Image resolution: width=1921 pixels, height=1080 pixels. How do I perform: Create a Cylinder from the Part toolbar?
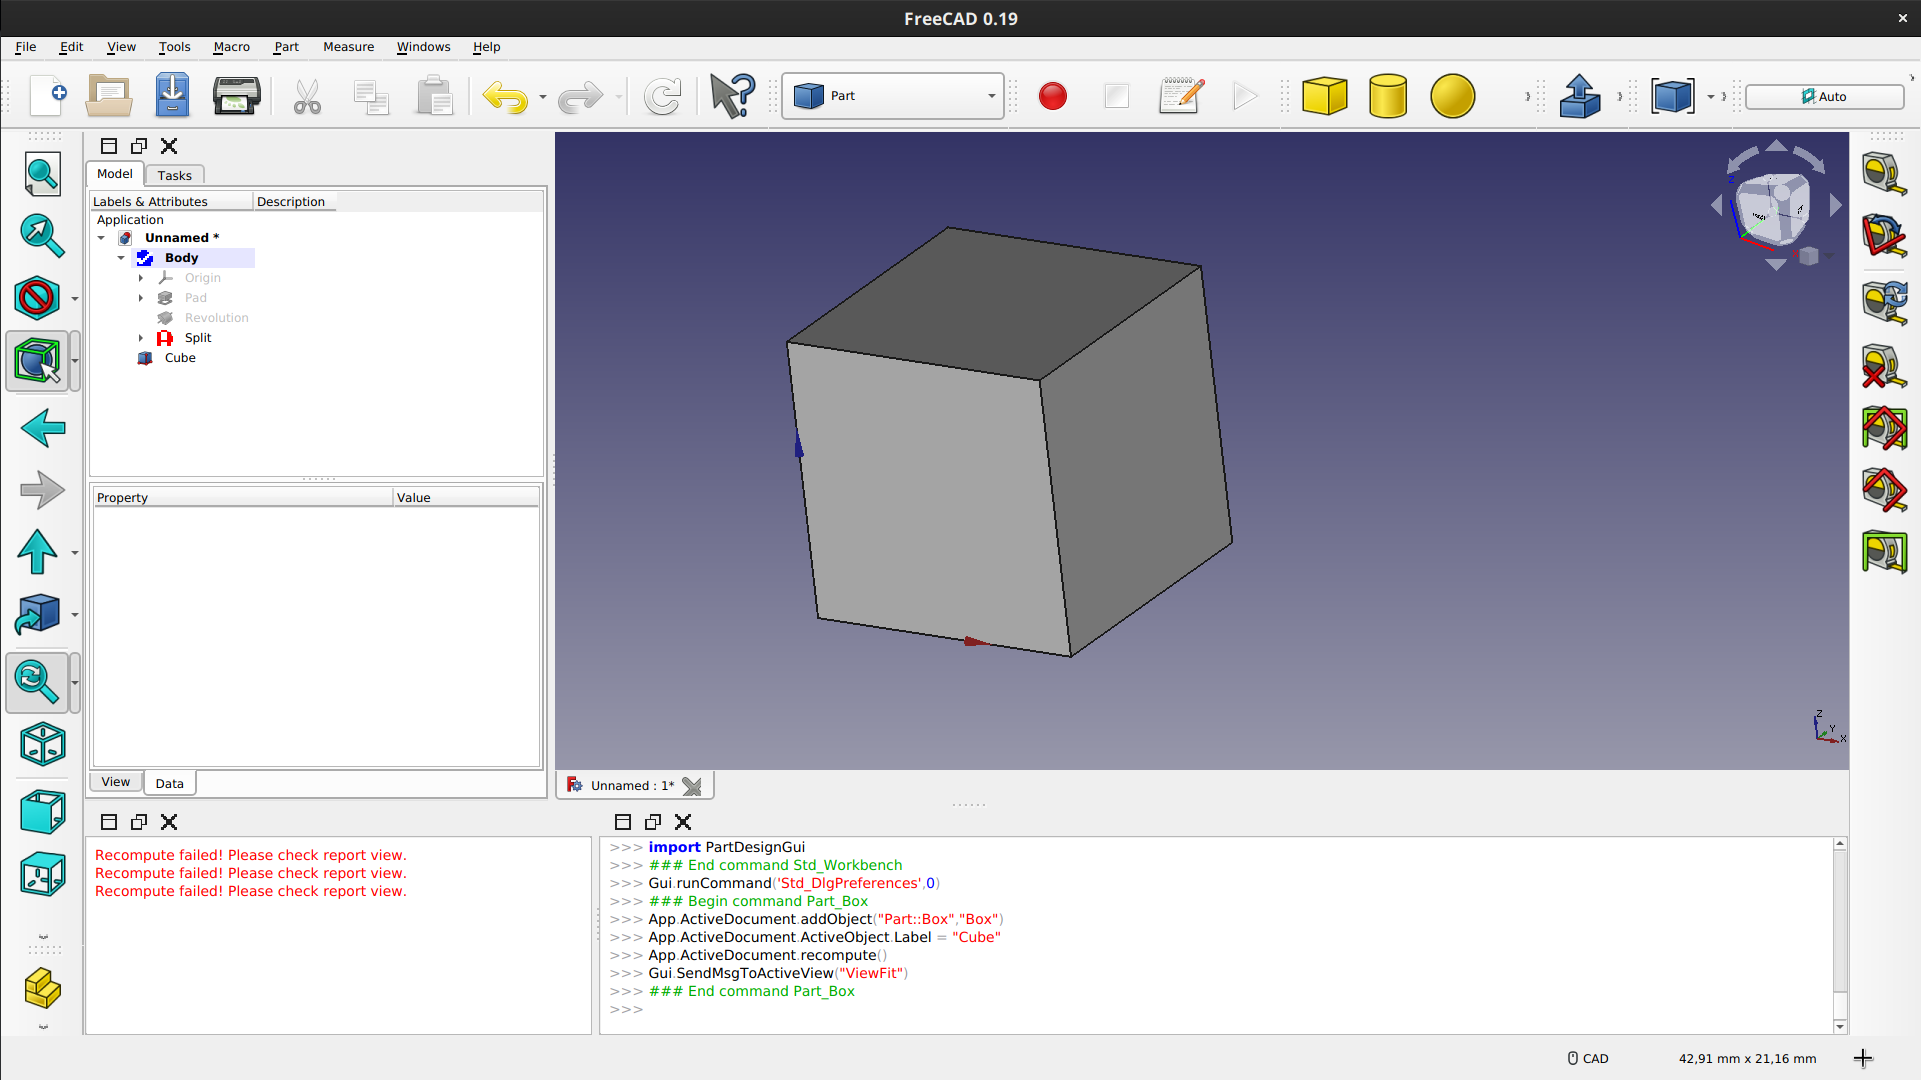pos(1388,96)
